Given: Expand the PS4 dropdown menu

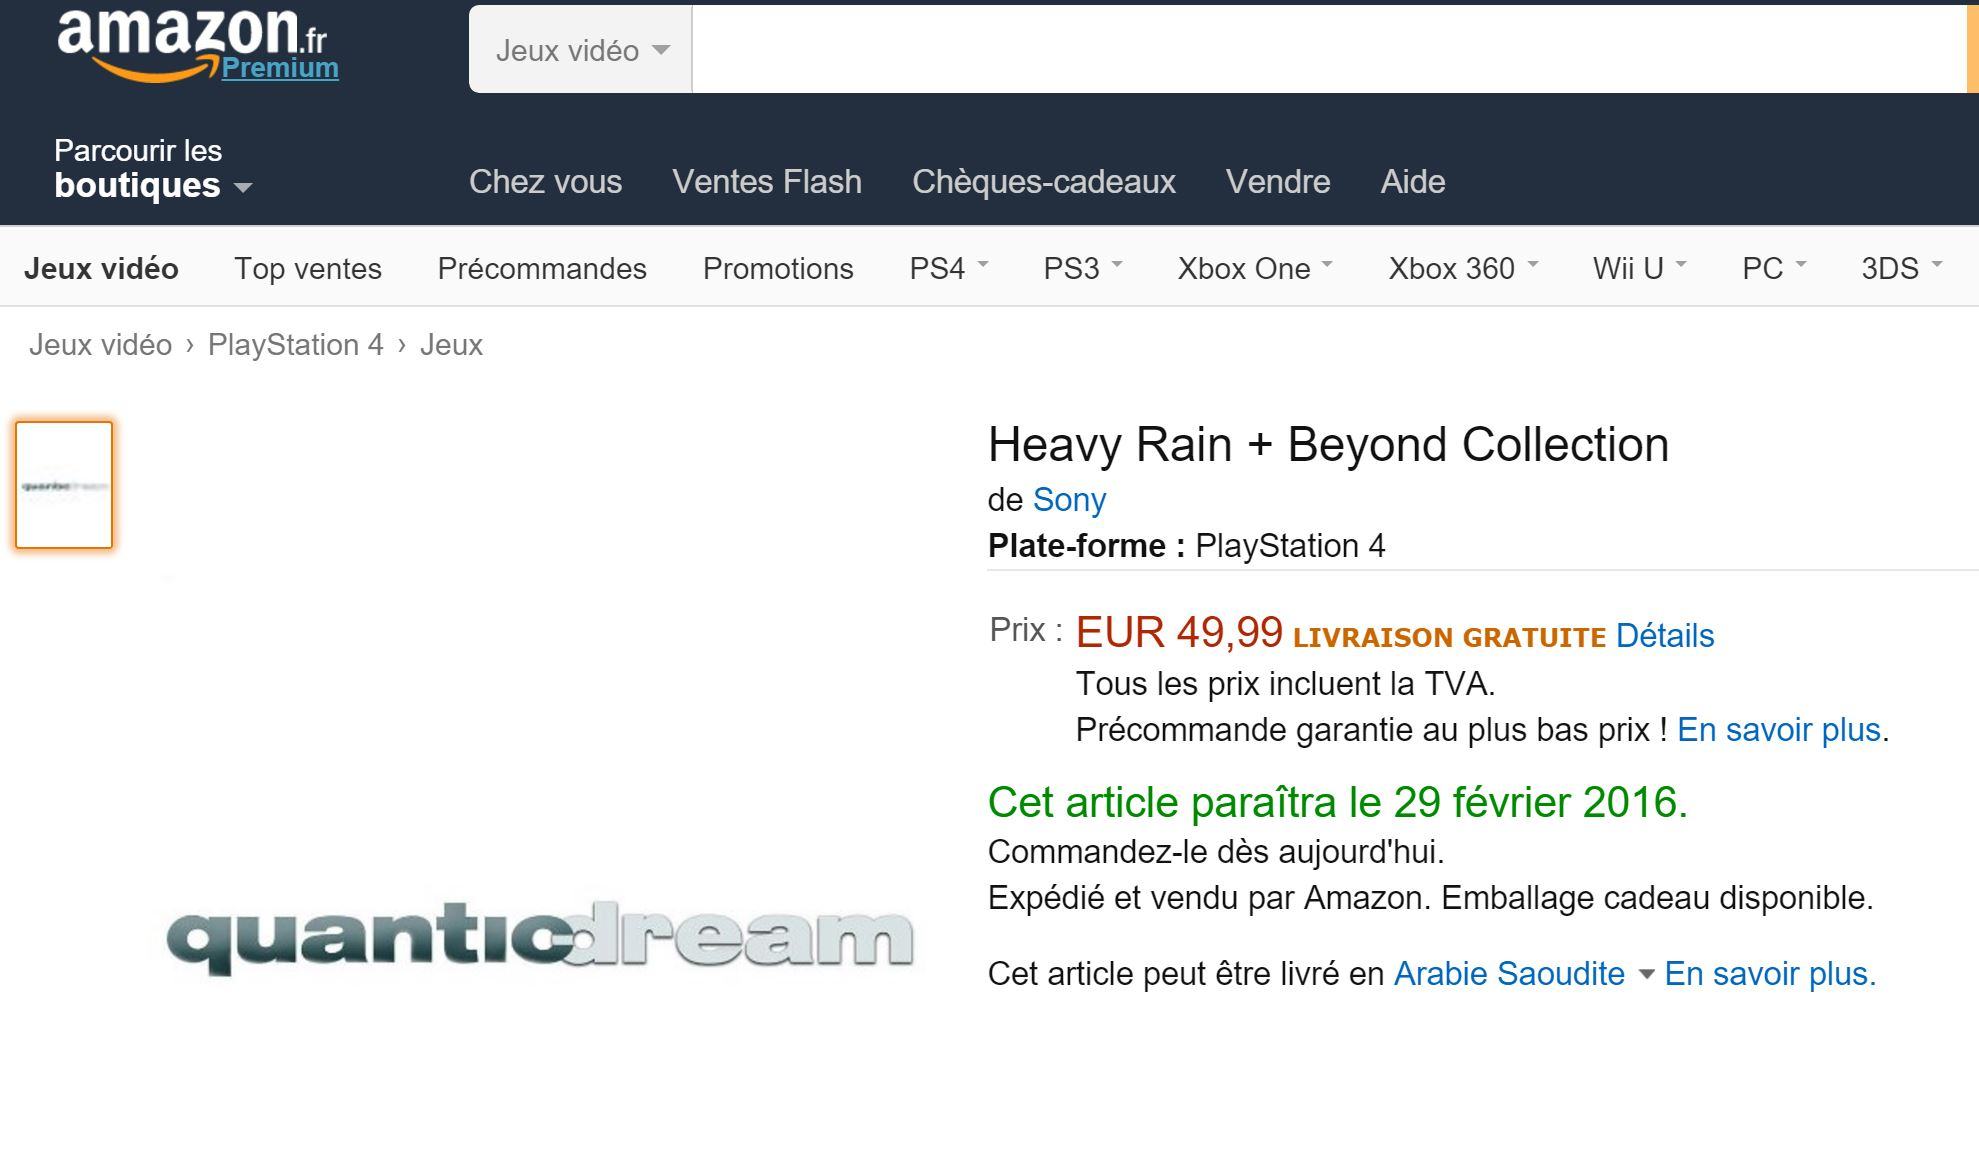Looking at the screenshot, I should point(948,268).
